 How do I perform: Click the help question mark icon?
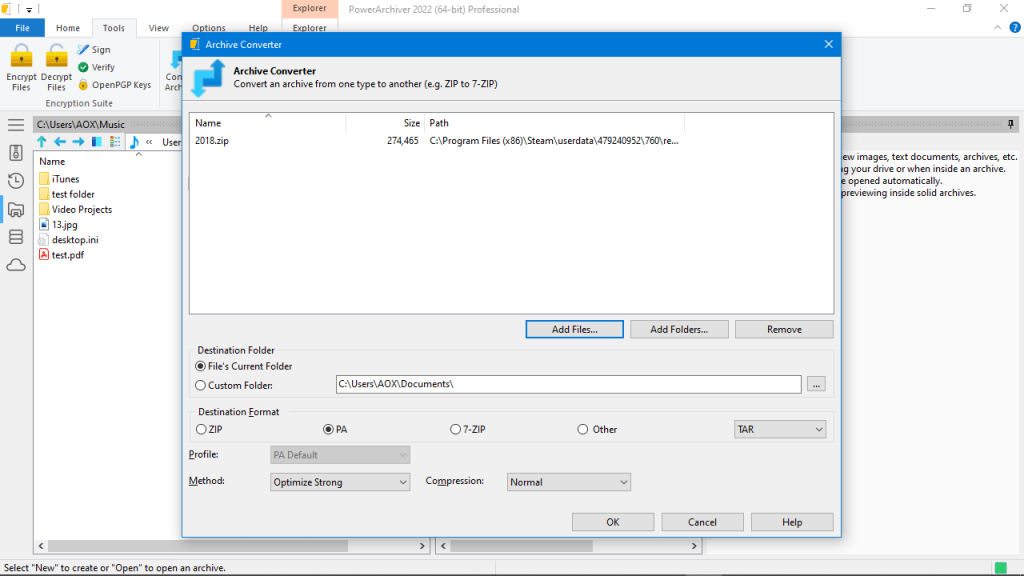(1015, 27)
